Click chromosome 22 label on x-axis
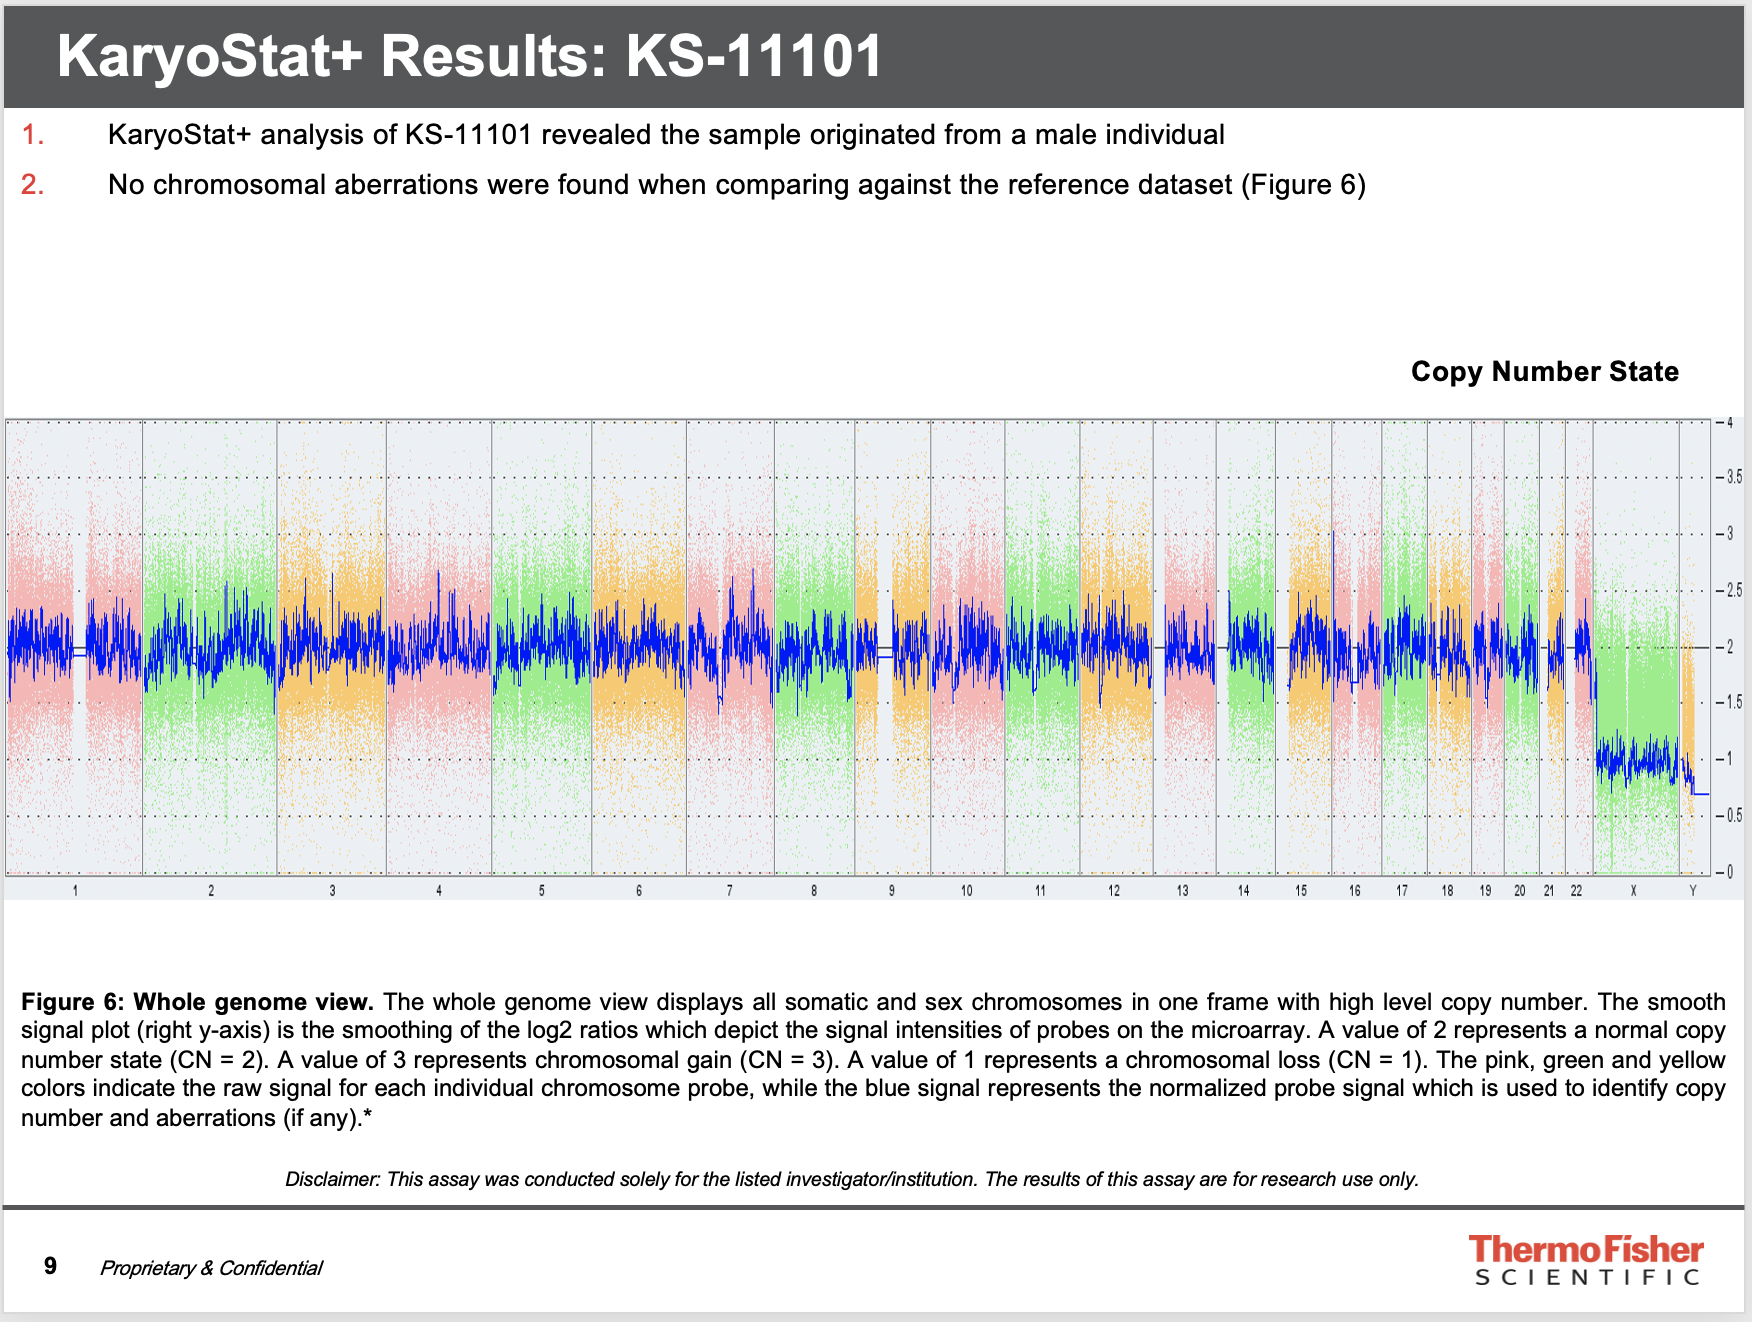Image resolution: width=1752 pixels, height=1322 pixels. pos(1577,890)
